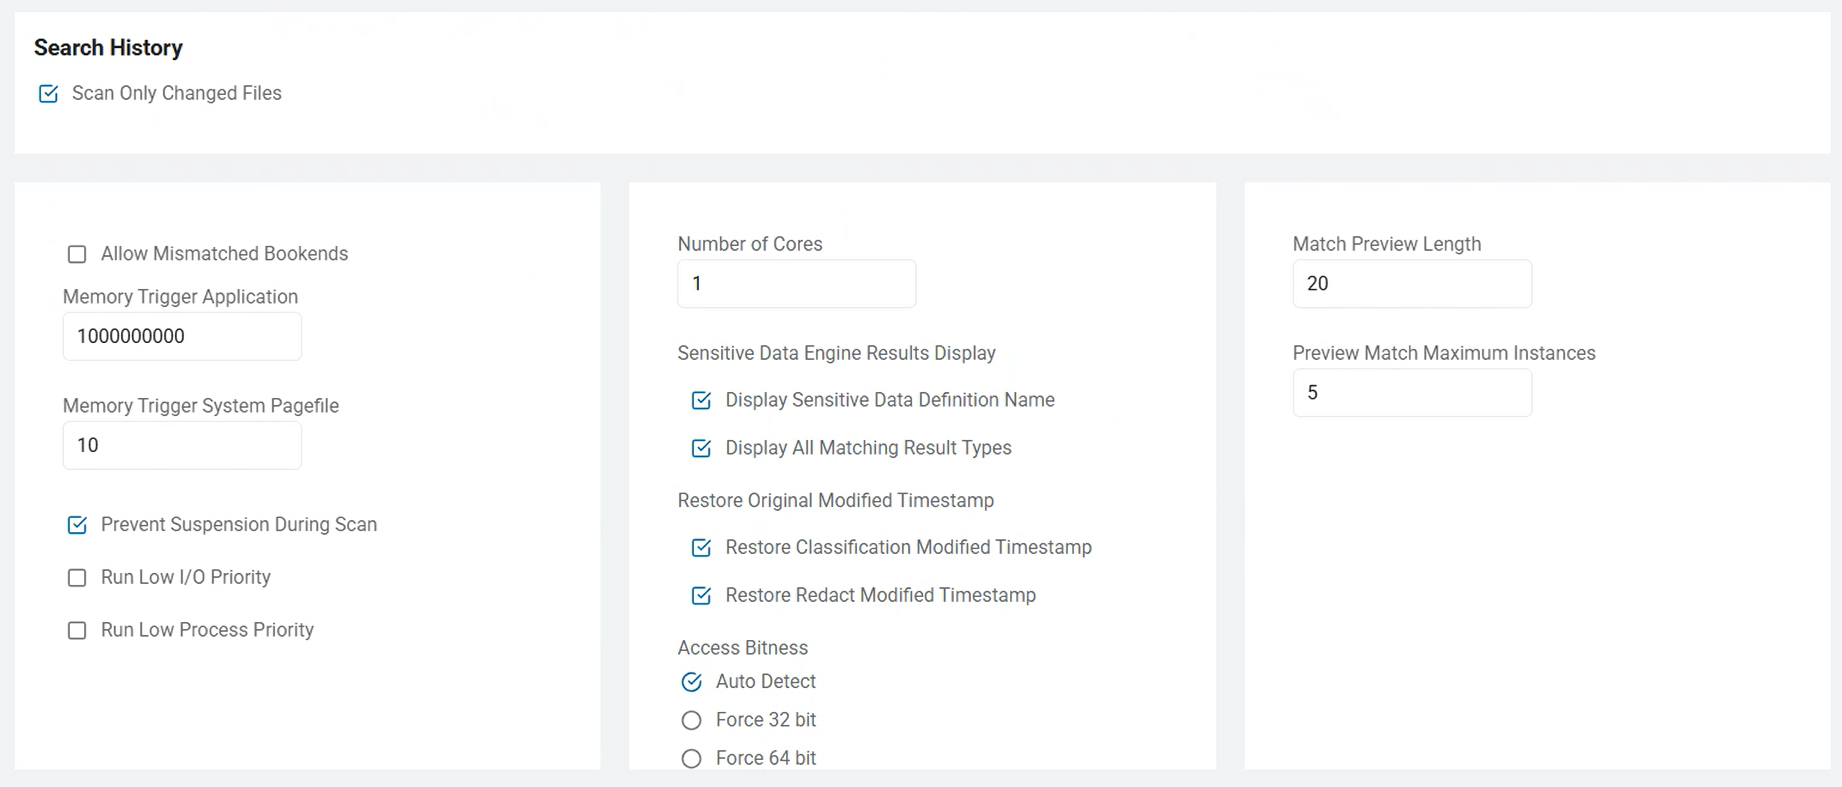Image resolution: width=1842 pixels, height=787 pixels.
Task: Click the Search History heading
Action: pos(108,48)
